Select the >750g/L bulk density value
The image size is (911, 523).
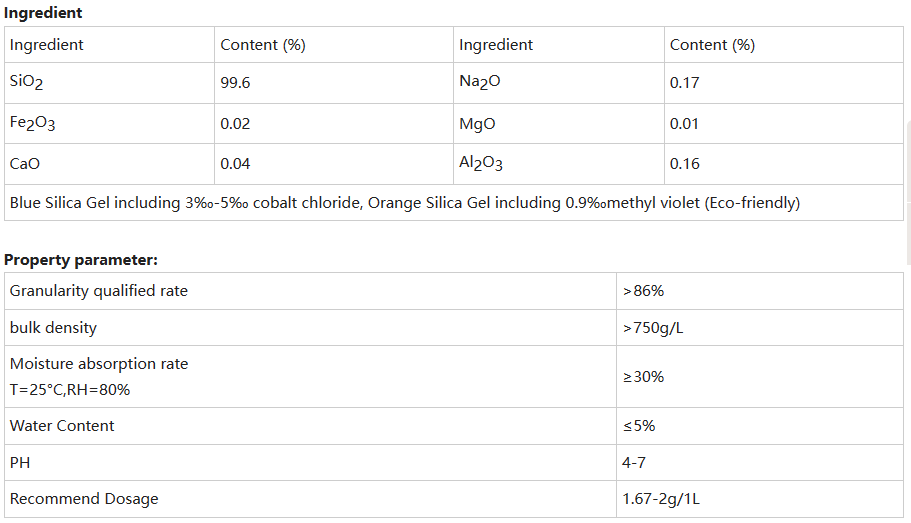pos(652,328)
